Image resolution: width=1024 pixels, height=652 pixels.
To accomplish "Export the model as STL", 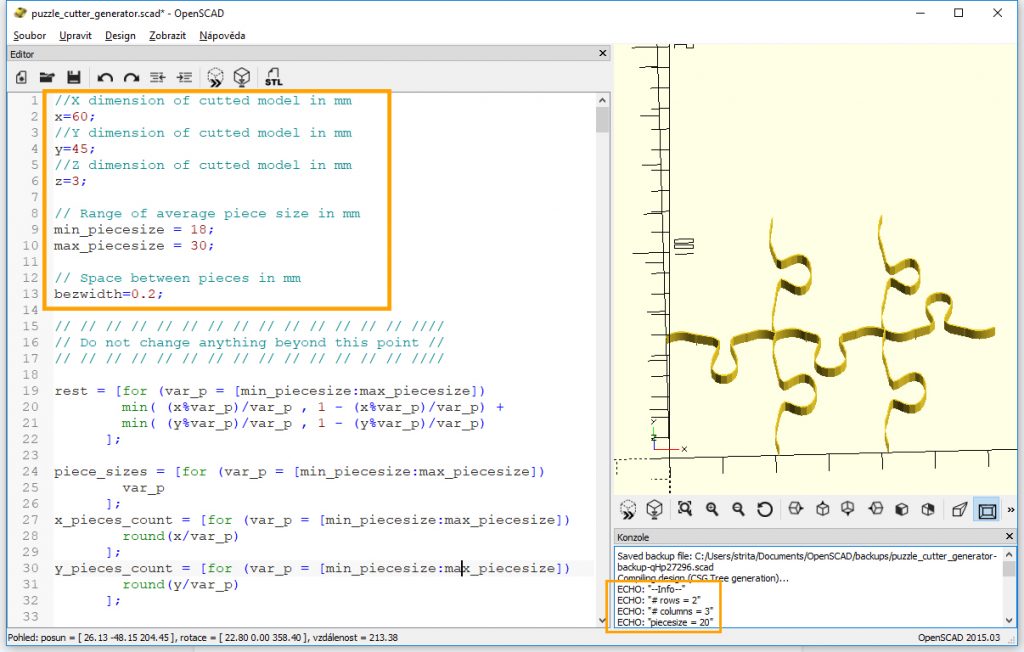I will [273, 77].
